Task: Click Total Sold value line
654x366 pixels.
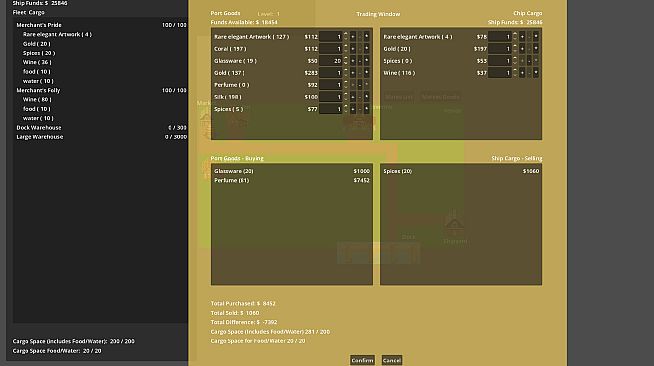Action: click(235, 313)
